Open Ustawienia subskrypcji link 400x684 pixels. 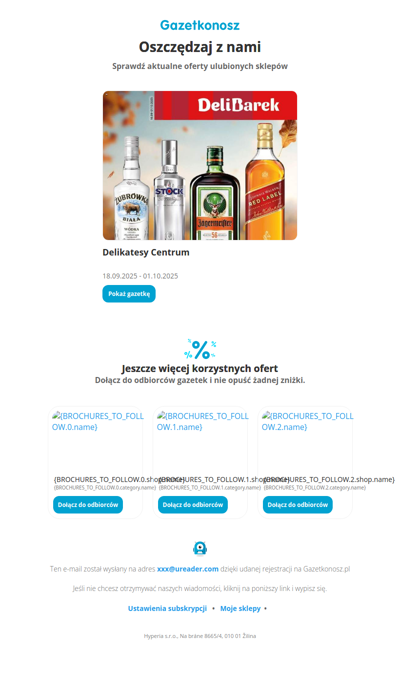tap(167, 608)
